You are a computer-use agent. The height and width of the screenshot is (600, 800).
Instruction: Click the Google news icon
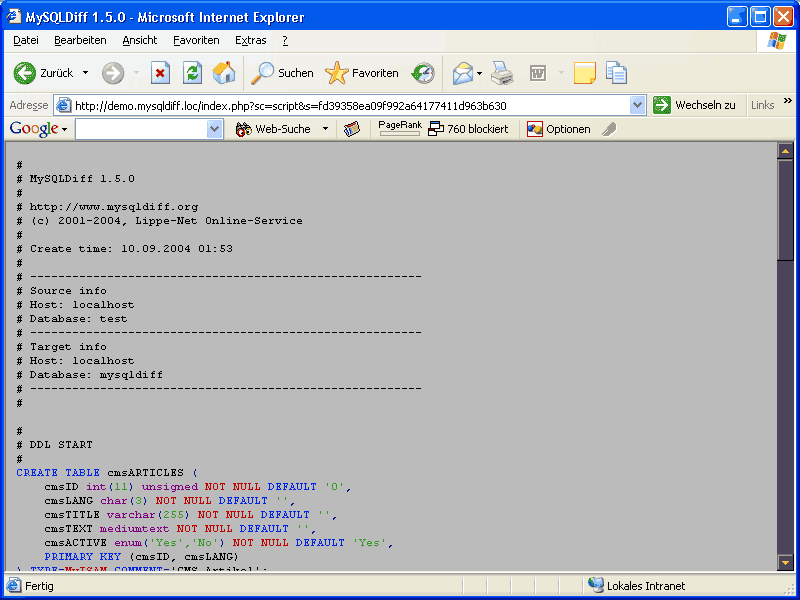tap(352, 129)
